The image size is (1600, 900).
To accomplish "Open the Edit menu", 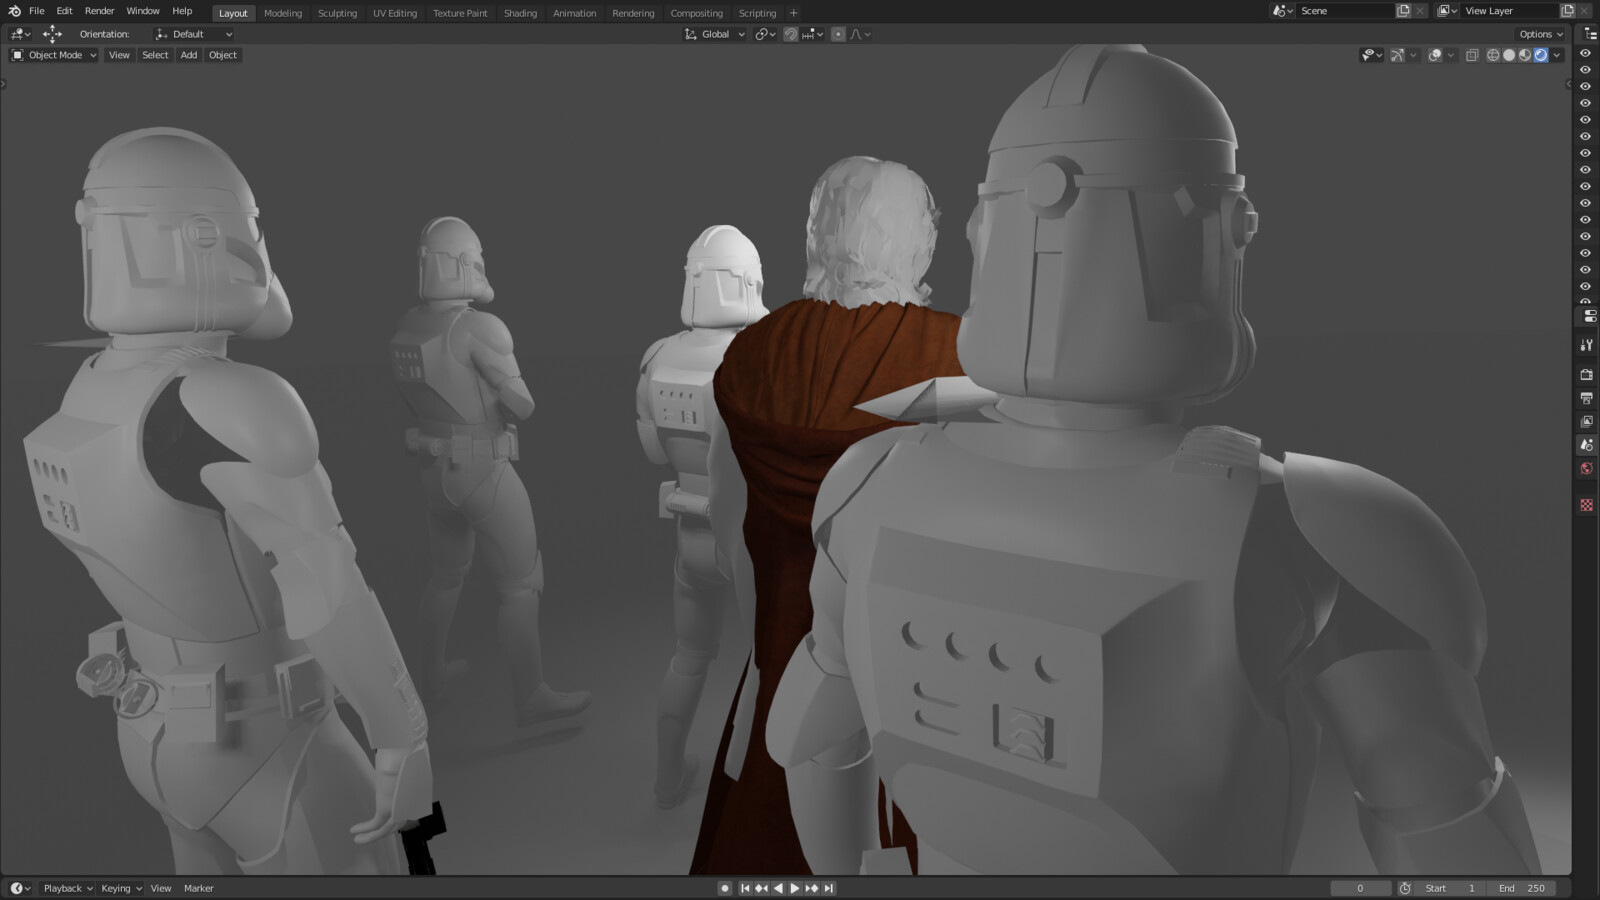I will [64, 11].
